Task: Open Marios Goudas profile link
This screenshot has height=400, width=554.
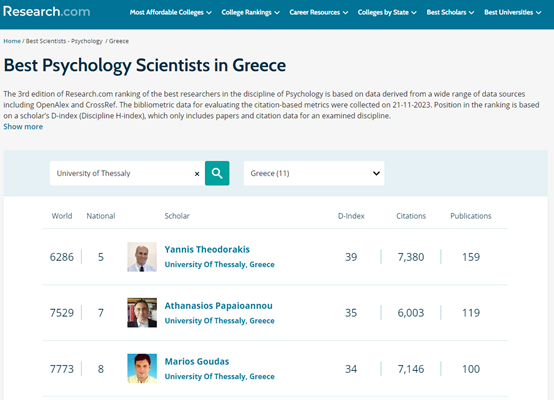Action: click(x=197, y=361)
